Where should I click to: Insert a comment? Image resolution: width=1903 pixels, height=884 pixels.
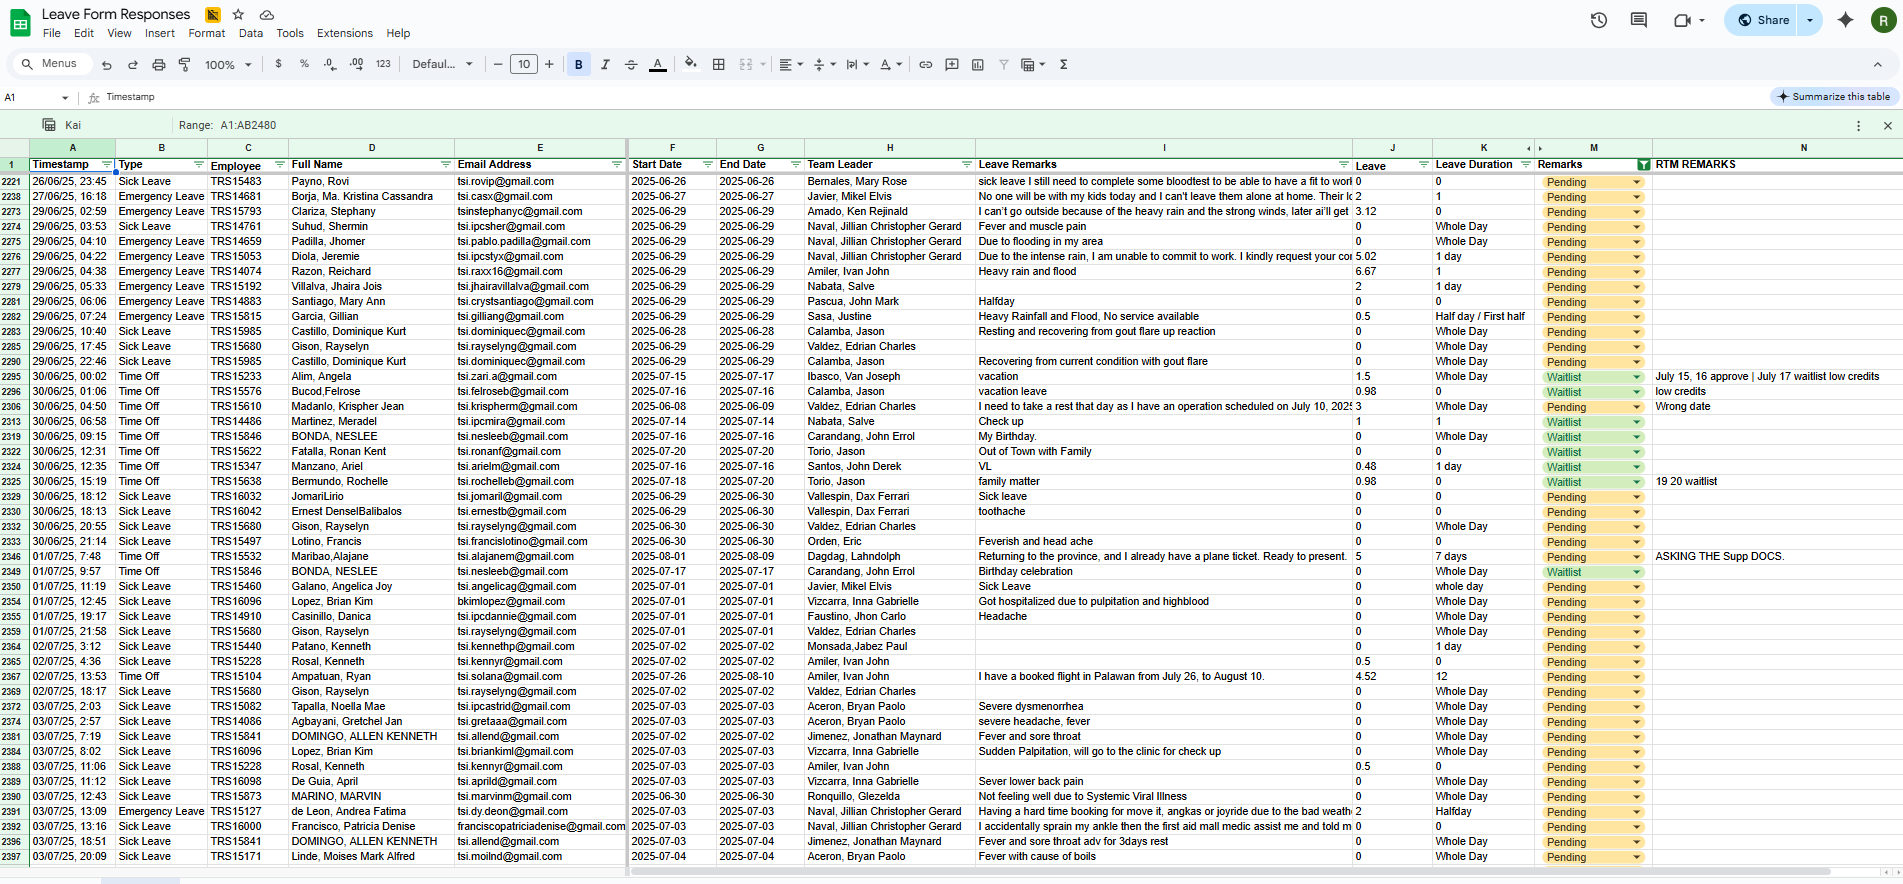click(952, 64)
